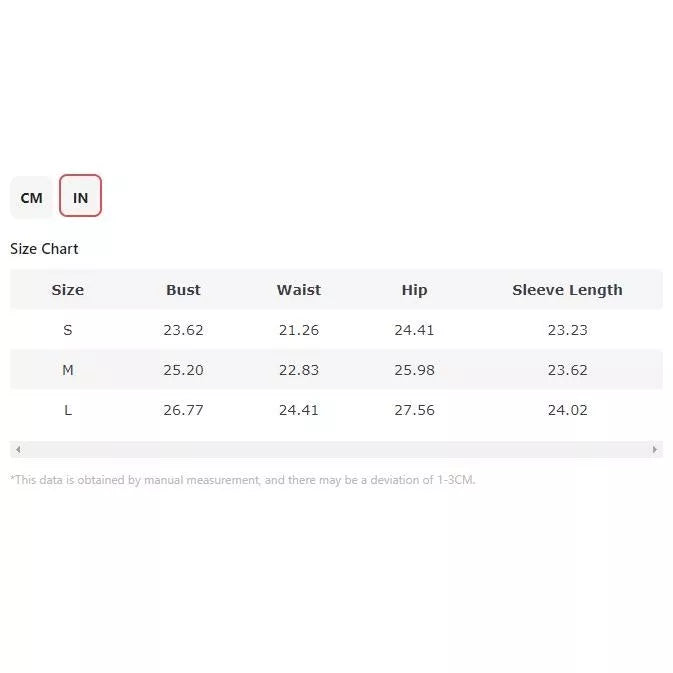Click the horizontal scrollbar track

(336, 449)
